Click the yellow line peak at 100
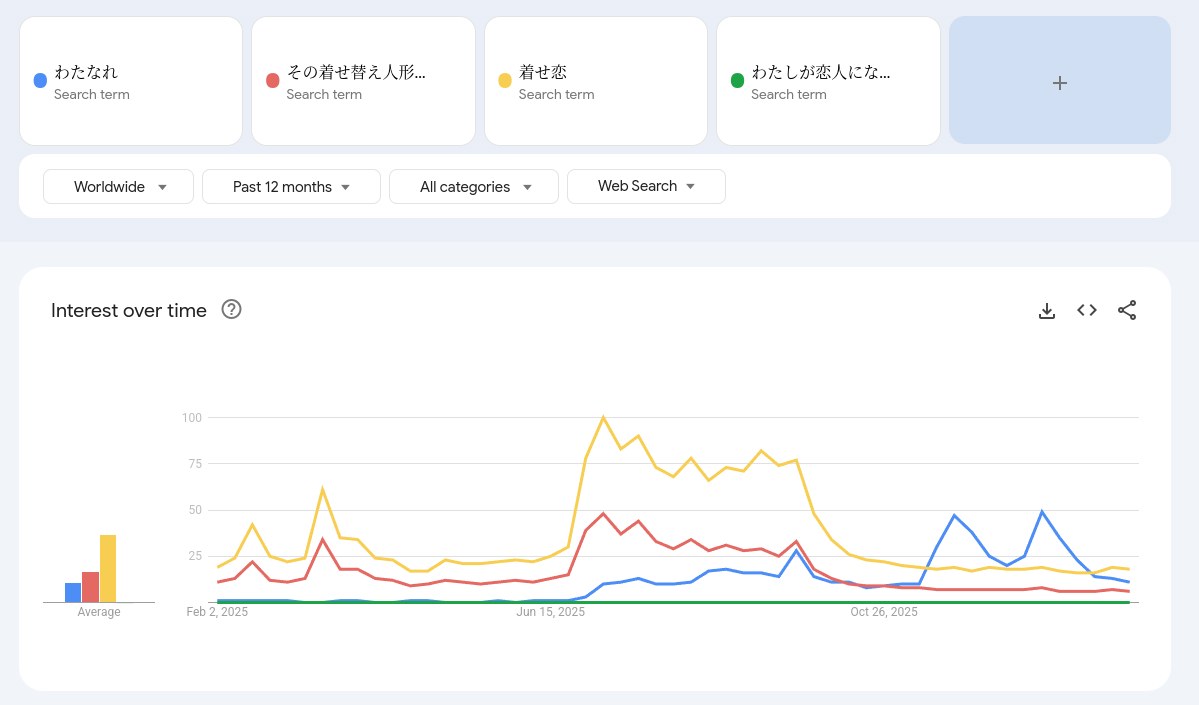 tap(603, 417)
